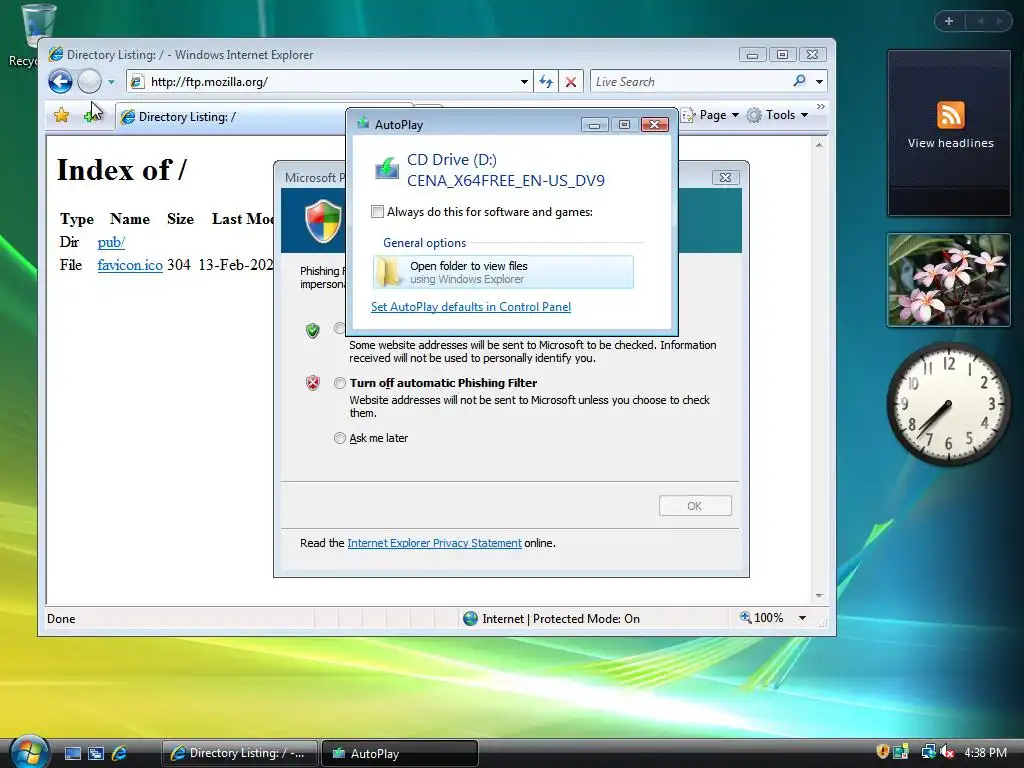Viewport: 1024px width, 768px height.
Task: Click the Windows Sidebar tray icon
Action: [902, 752]
